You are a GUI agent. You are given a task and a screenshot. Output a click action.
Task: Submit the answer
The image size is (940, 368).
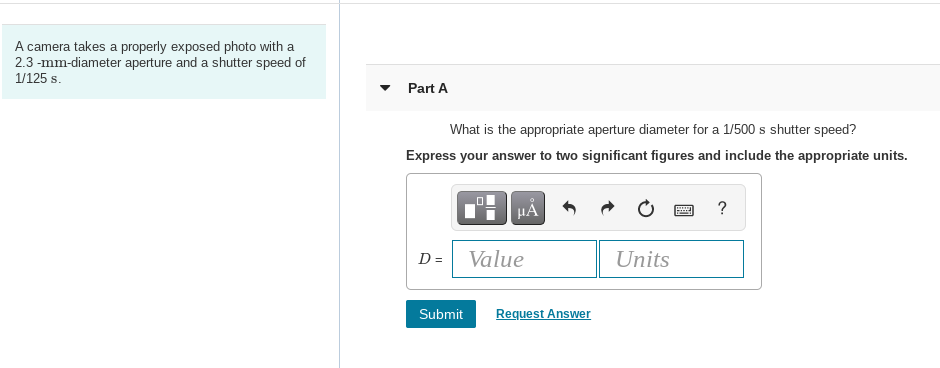(441, 314)
